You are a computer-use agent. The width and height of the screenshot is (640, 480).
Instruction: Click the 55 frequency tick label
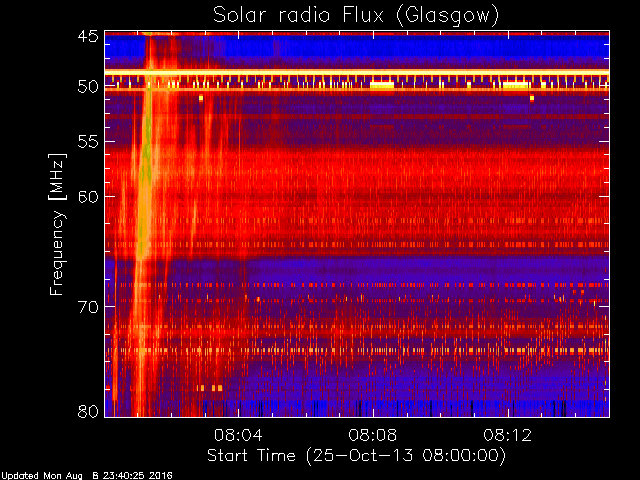pos(88,142)
